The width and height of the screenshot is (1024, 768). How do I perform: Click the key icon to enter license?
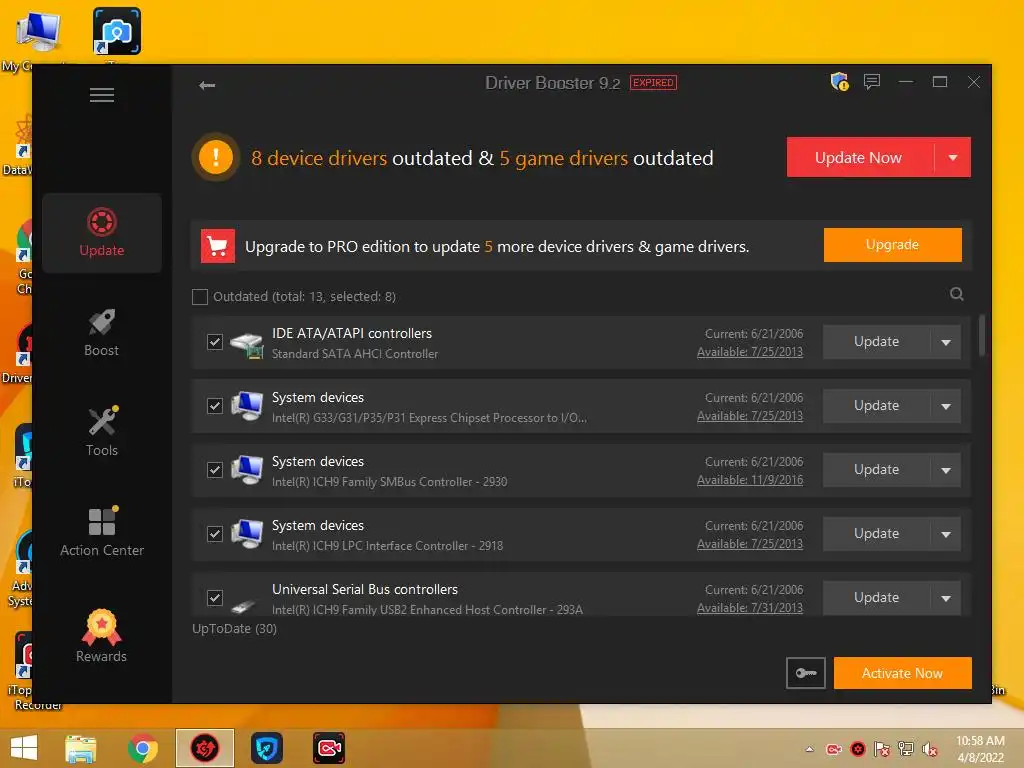coord(805,673)
